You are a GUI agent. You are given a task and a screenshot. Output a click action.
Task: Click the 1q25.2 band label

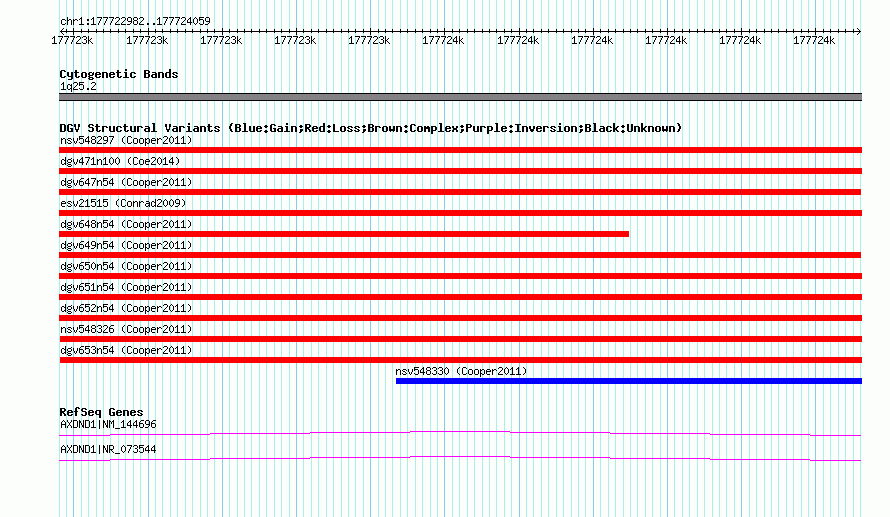pos(78,86)
